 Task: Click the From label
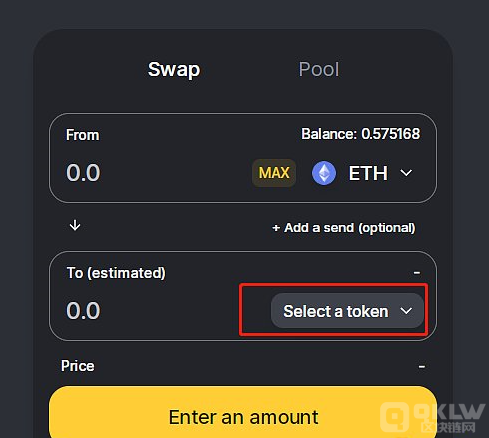(82, 135)
